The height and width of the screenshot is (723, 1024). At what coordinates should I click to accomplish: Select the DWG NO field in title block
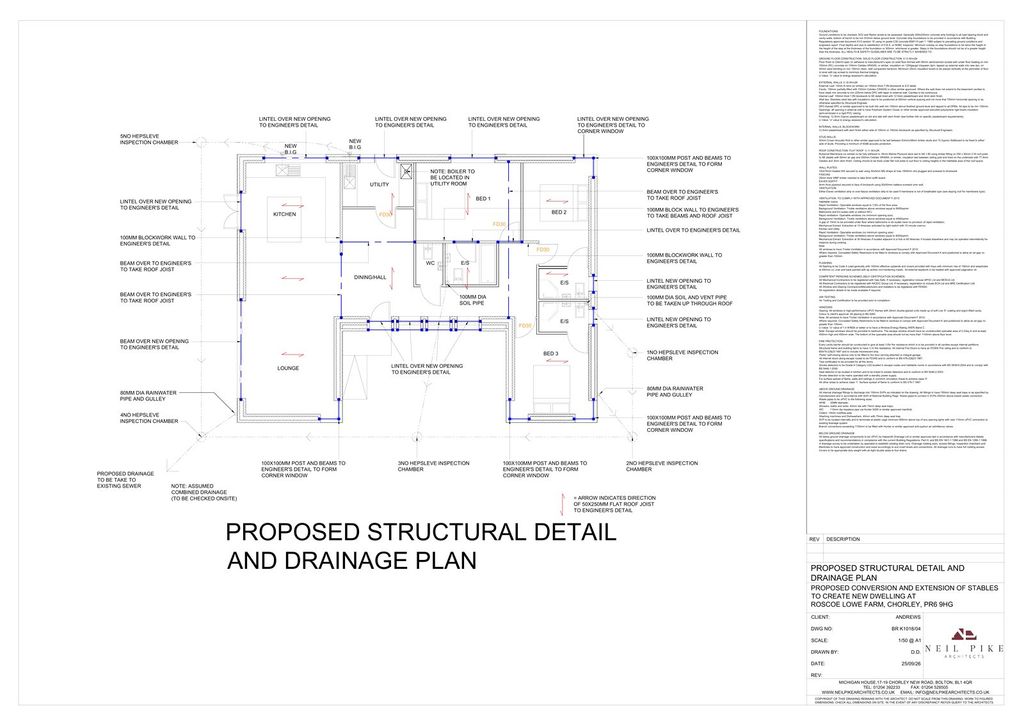(x=865, y=629)
